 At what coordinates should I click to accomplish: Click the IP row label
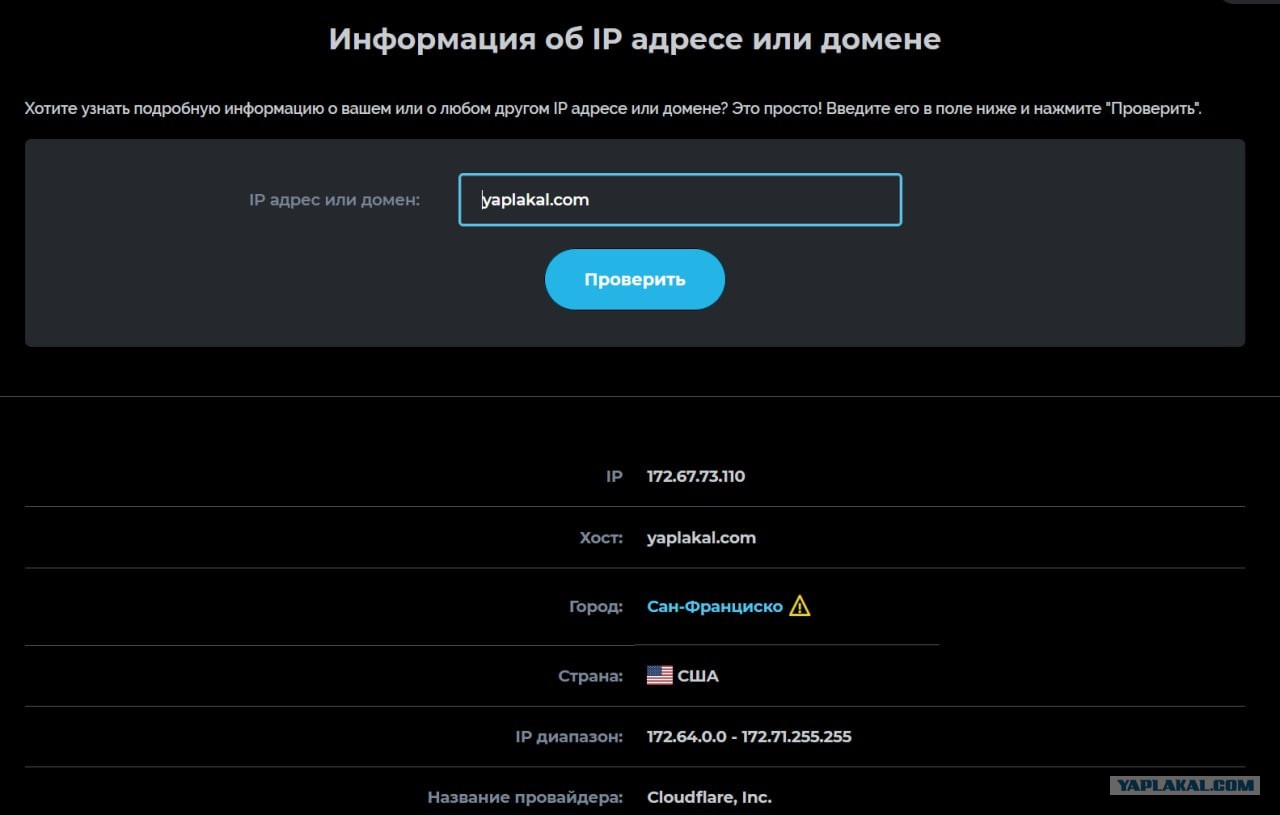tap(614, 476)
